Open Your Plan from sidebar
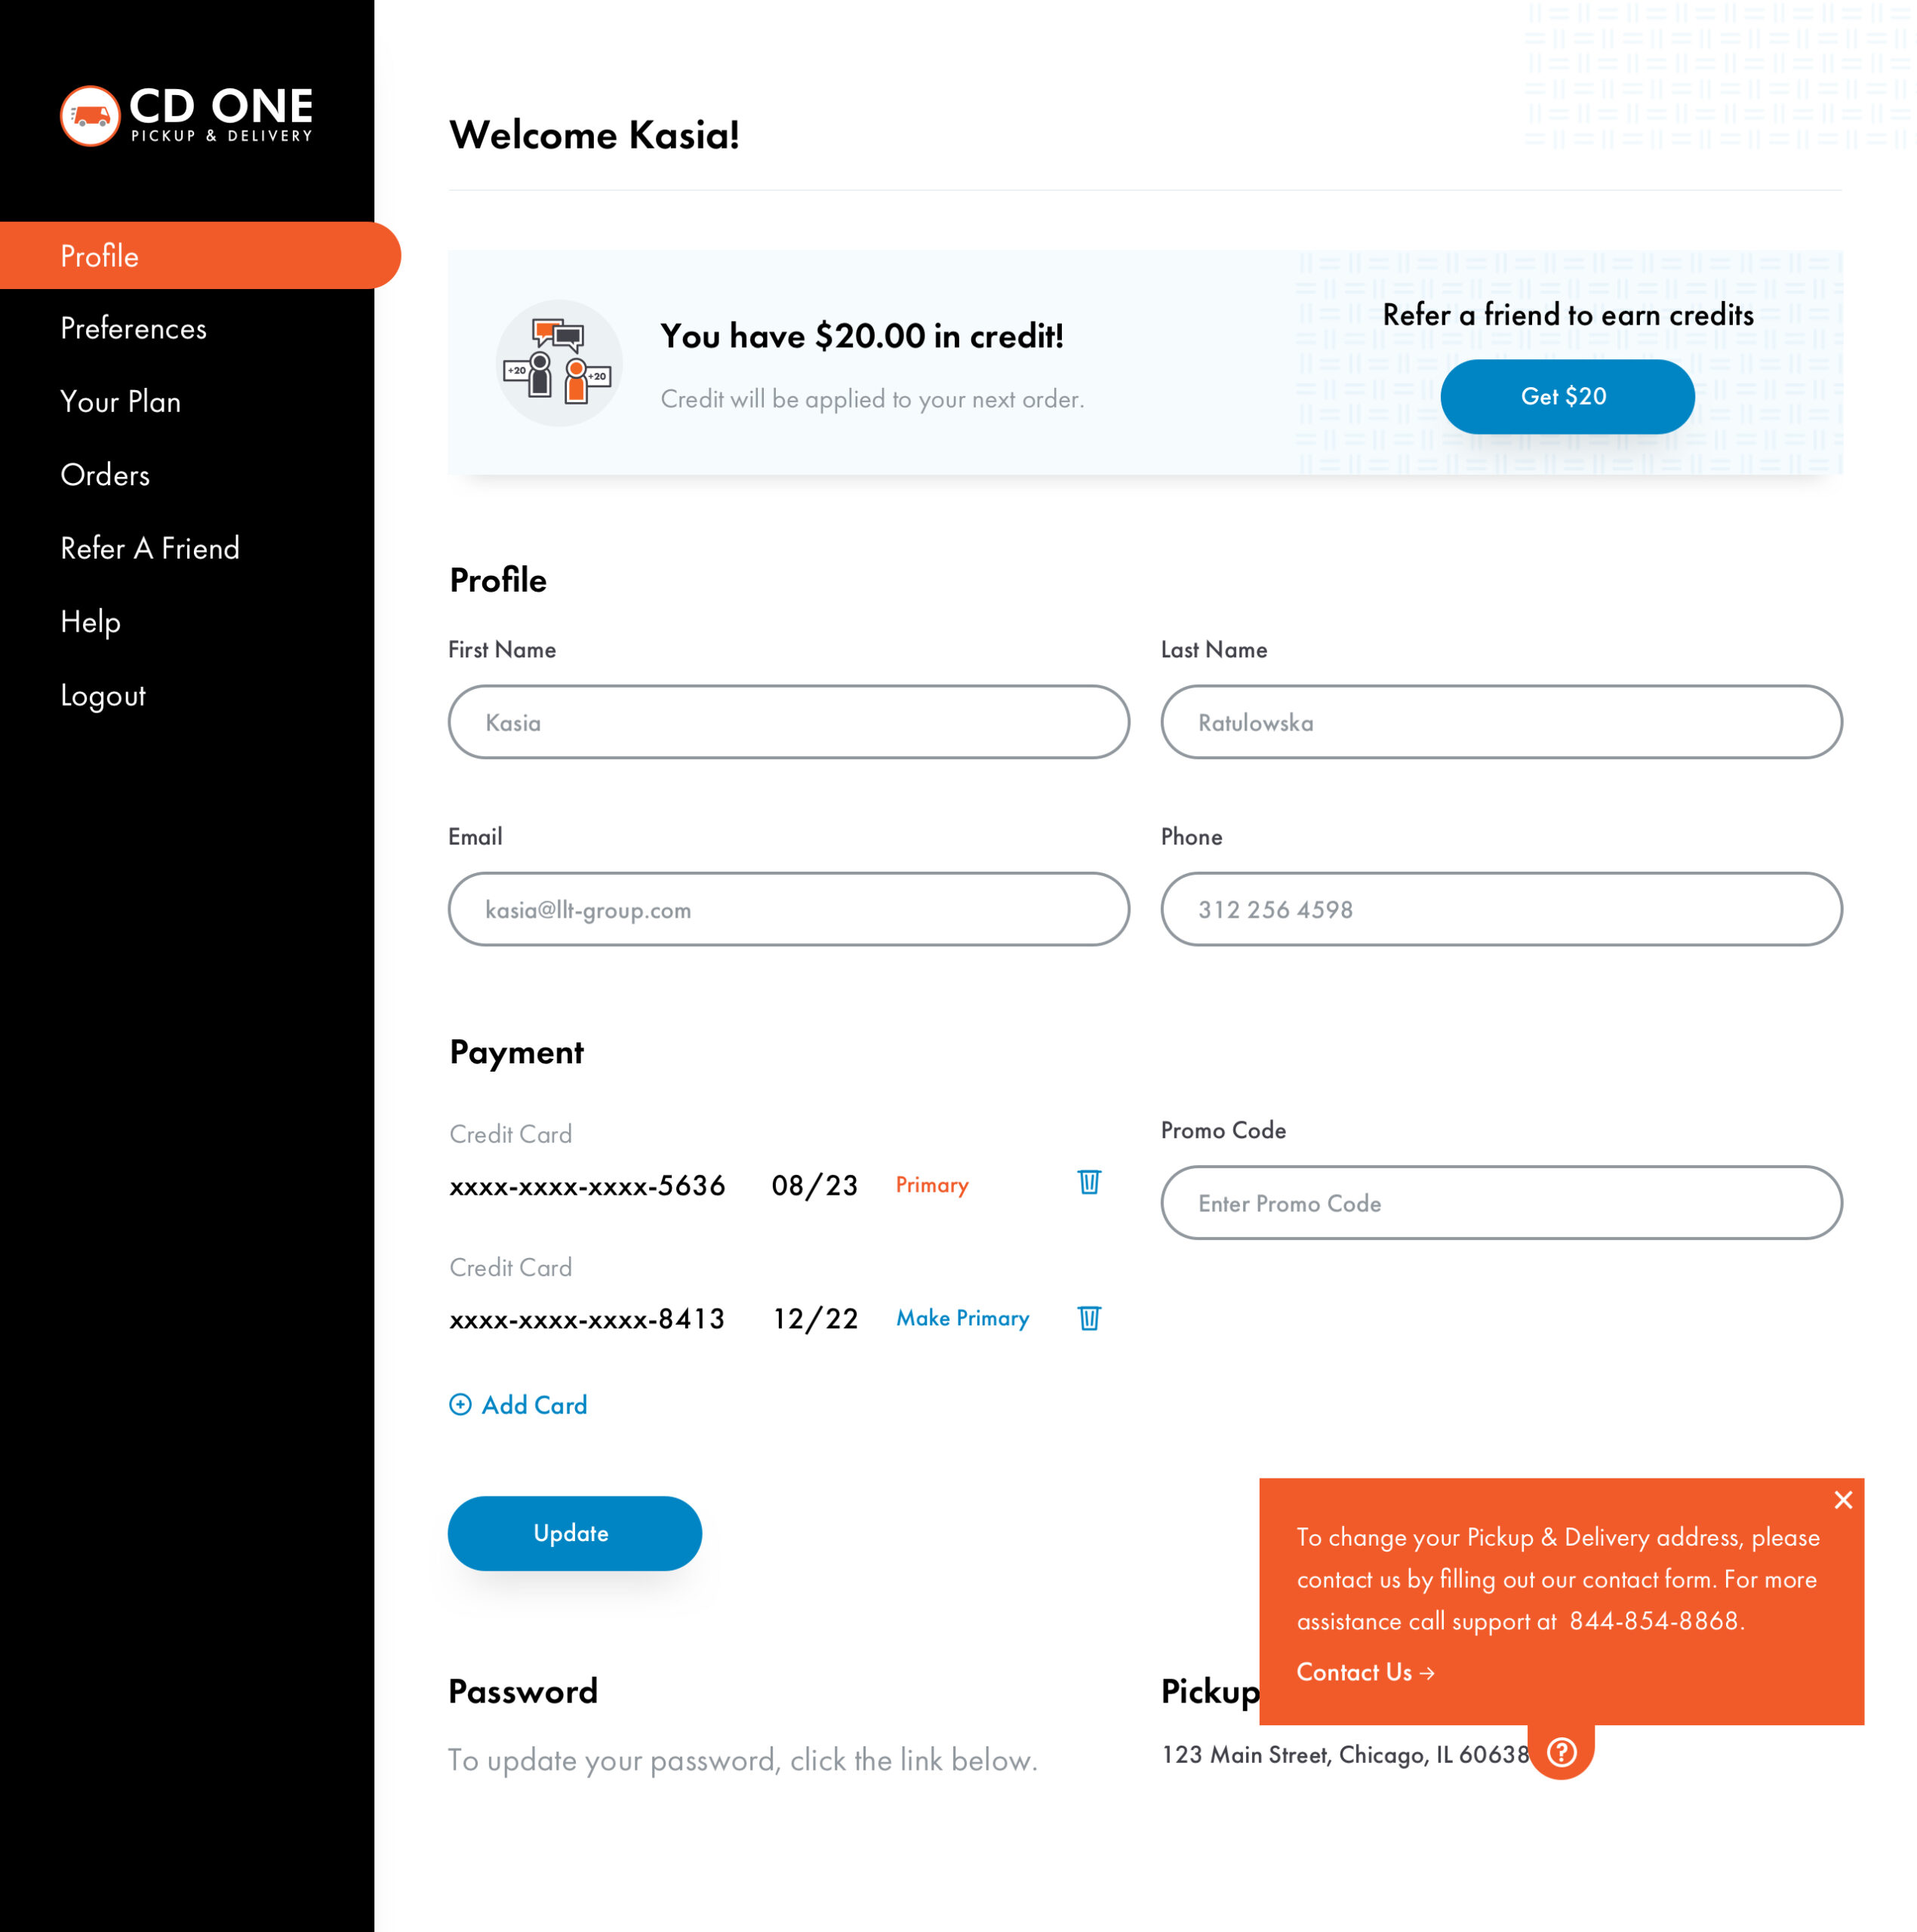1917x1932 pixels. tap(119, 400)
